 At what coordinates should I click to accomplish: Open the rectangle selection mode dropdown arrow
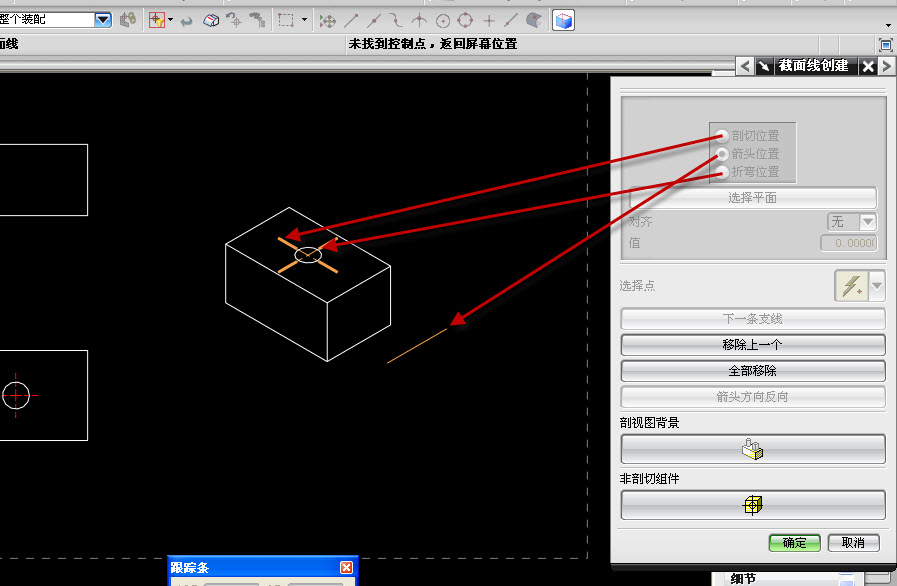(x=304, y=20)
